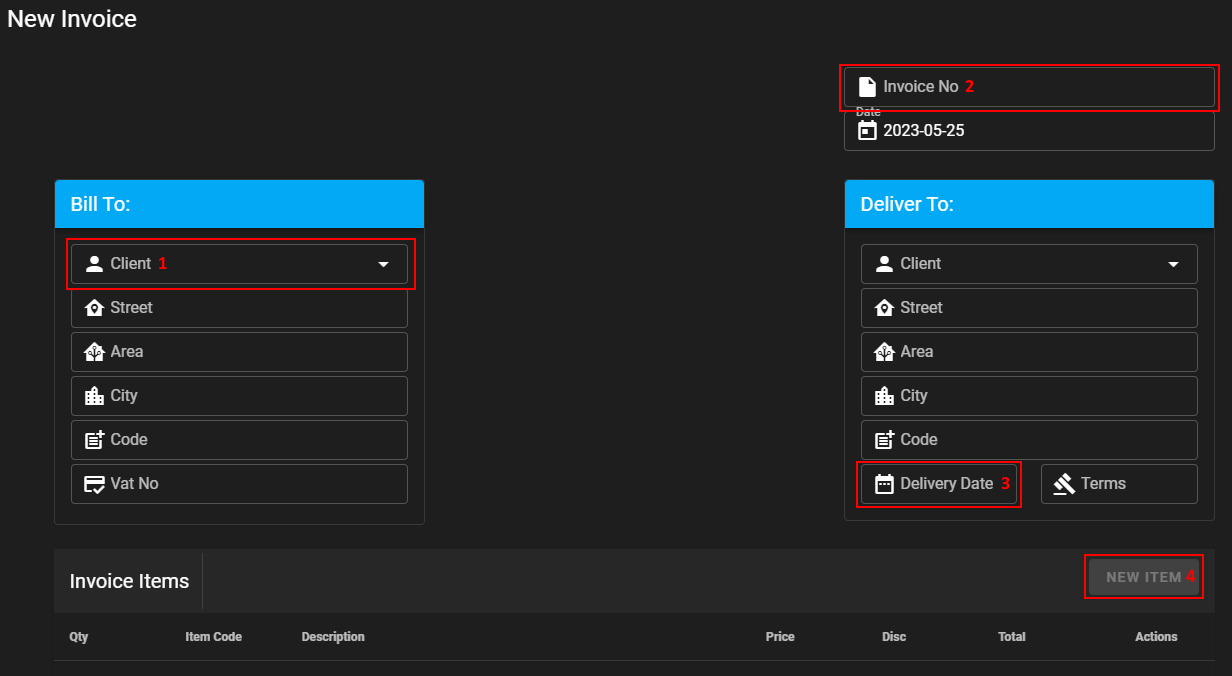
Task: Click the Price column header
Action: (780, 637)
